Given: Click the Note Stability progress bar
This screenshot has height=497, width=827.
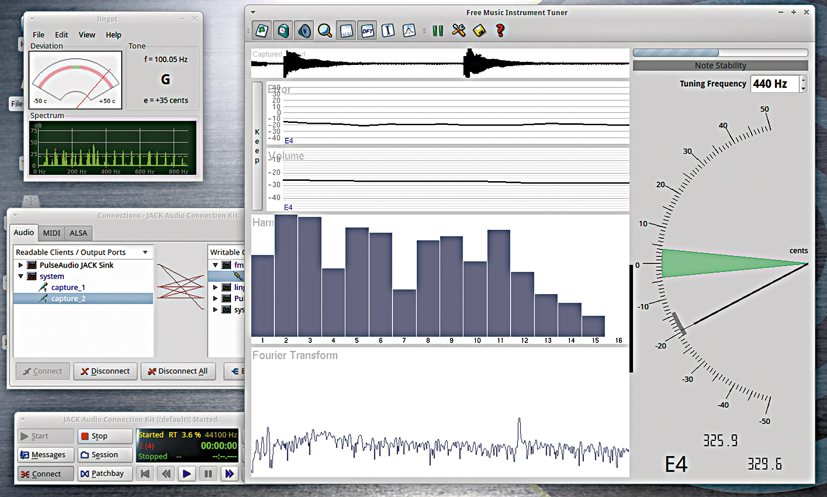Looking at the screenshot, I should (720, 53).
